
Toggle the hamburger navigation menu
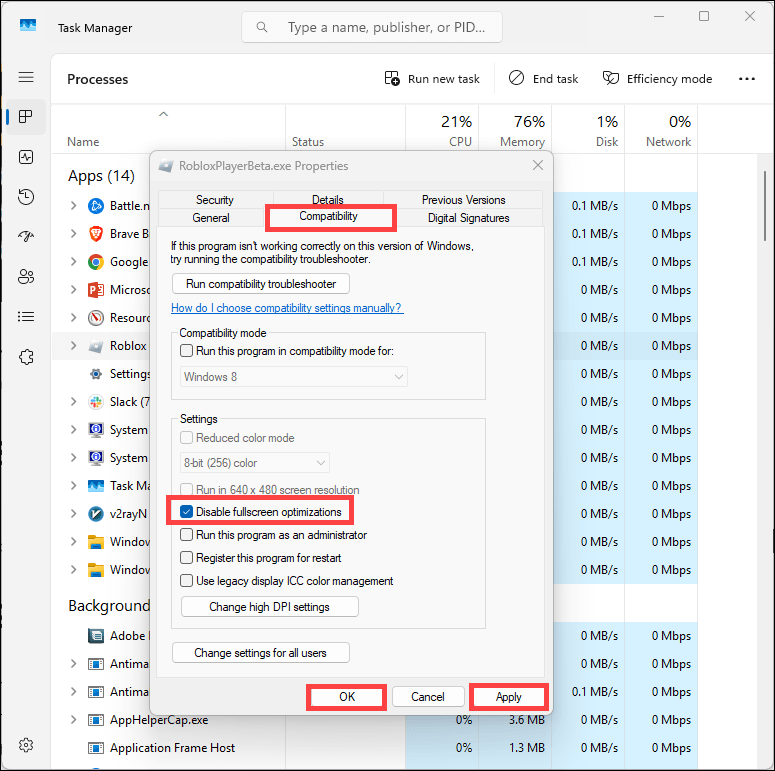[26, 77]
